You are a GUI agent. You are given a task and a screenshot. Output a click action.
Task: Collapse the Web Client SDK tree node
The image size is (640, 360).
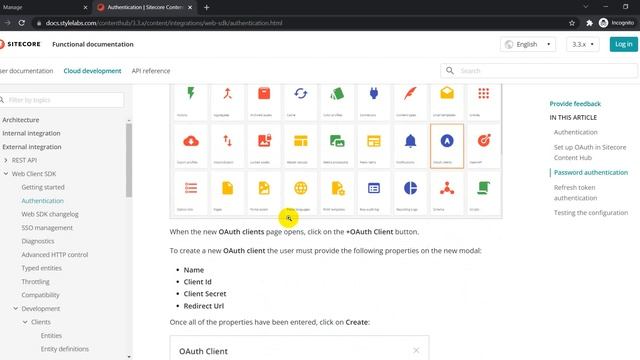click(x=6, y=174)
